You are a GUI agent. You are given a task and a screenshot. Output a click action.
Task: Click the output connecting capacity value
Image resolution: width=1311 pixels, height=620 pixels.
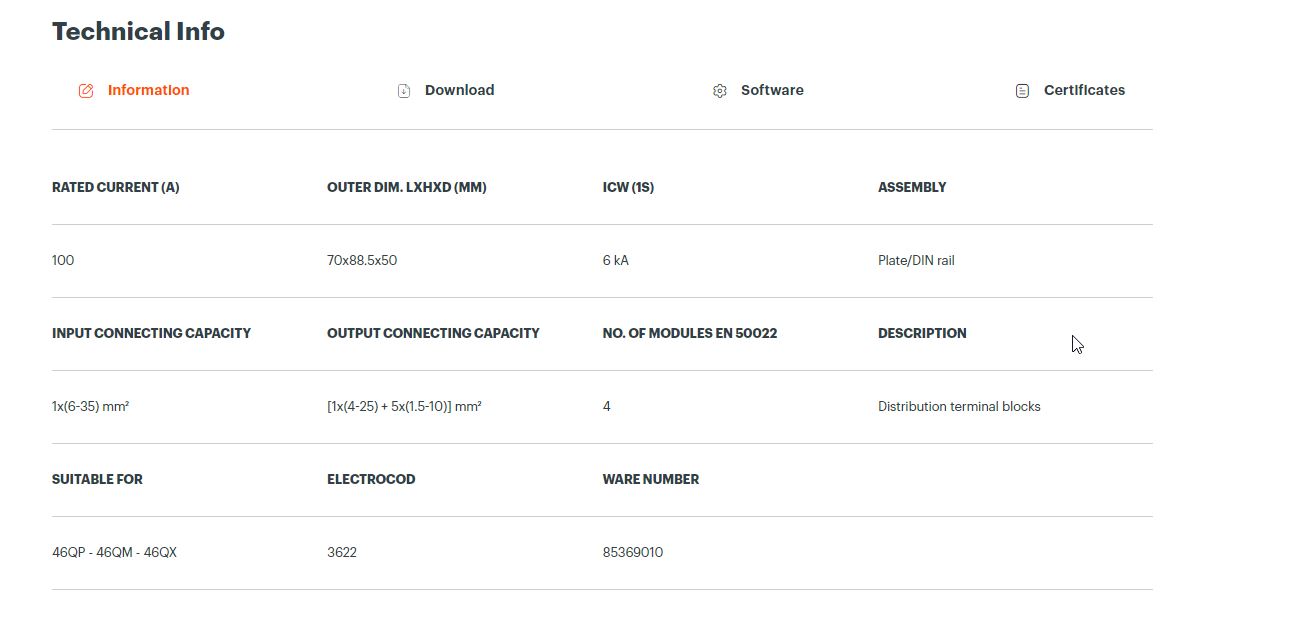pos(404,406)
